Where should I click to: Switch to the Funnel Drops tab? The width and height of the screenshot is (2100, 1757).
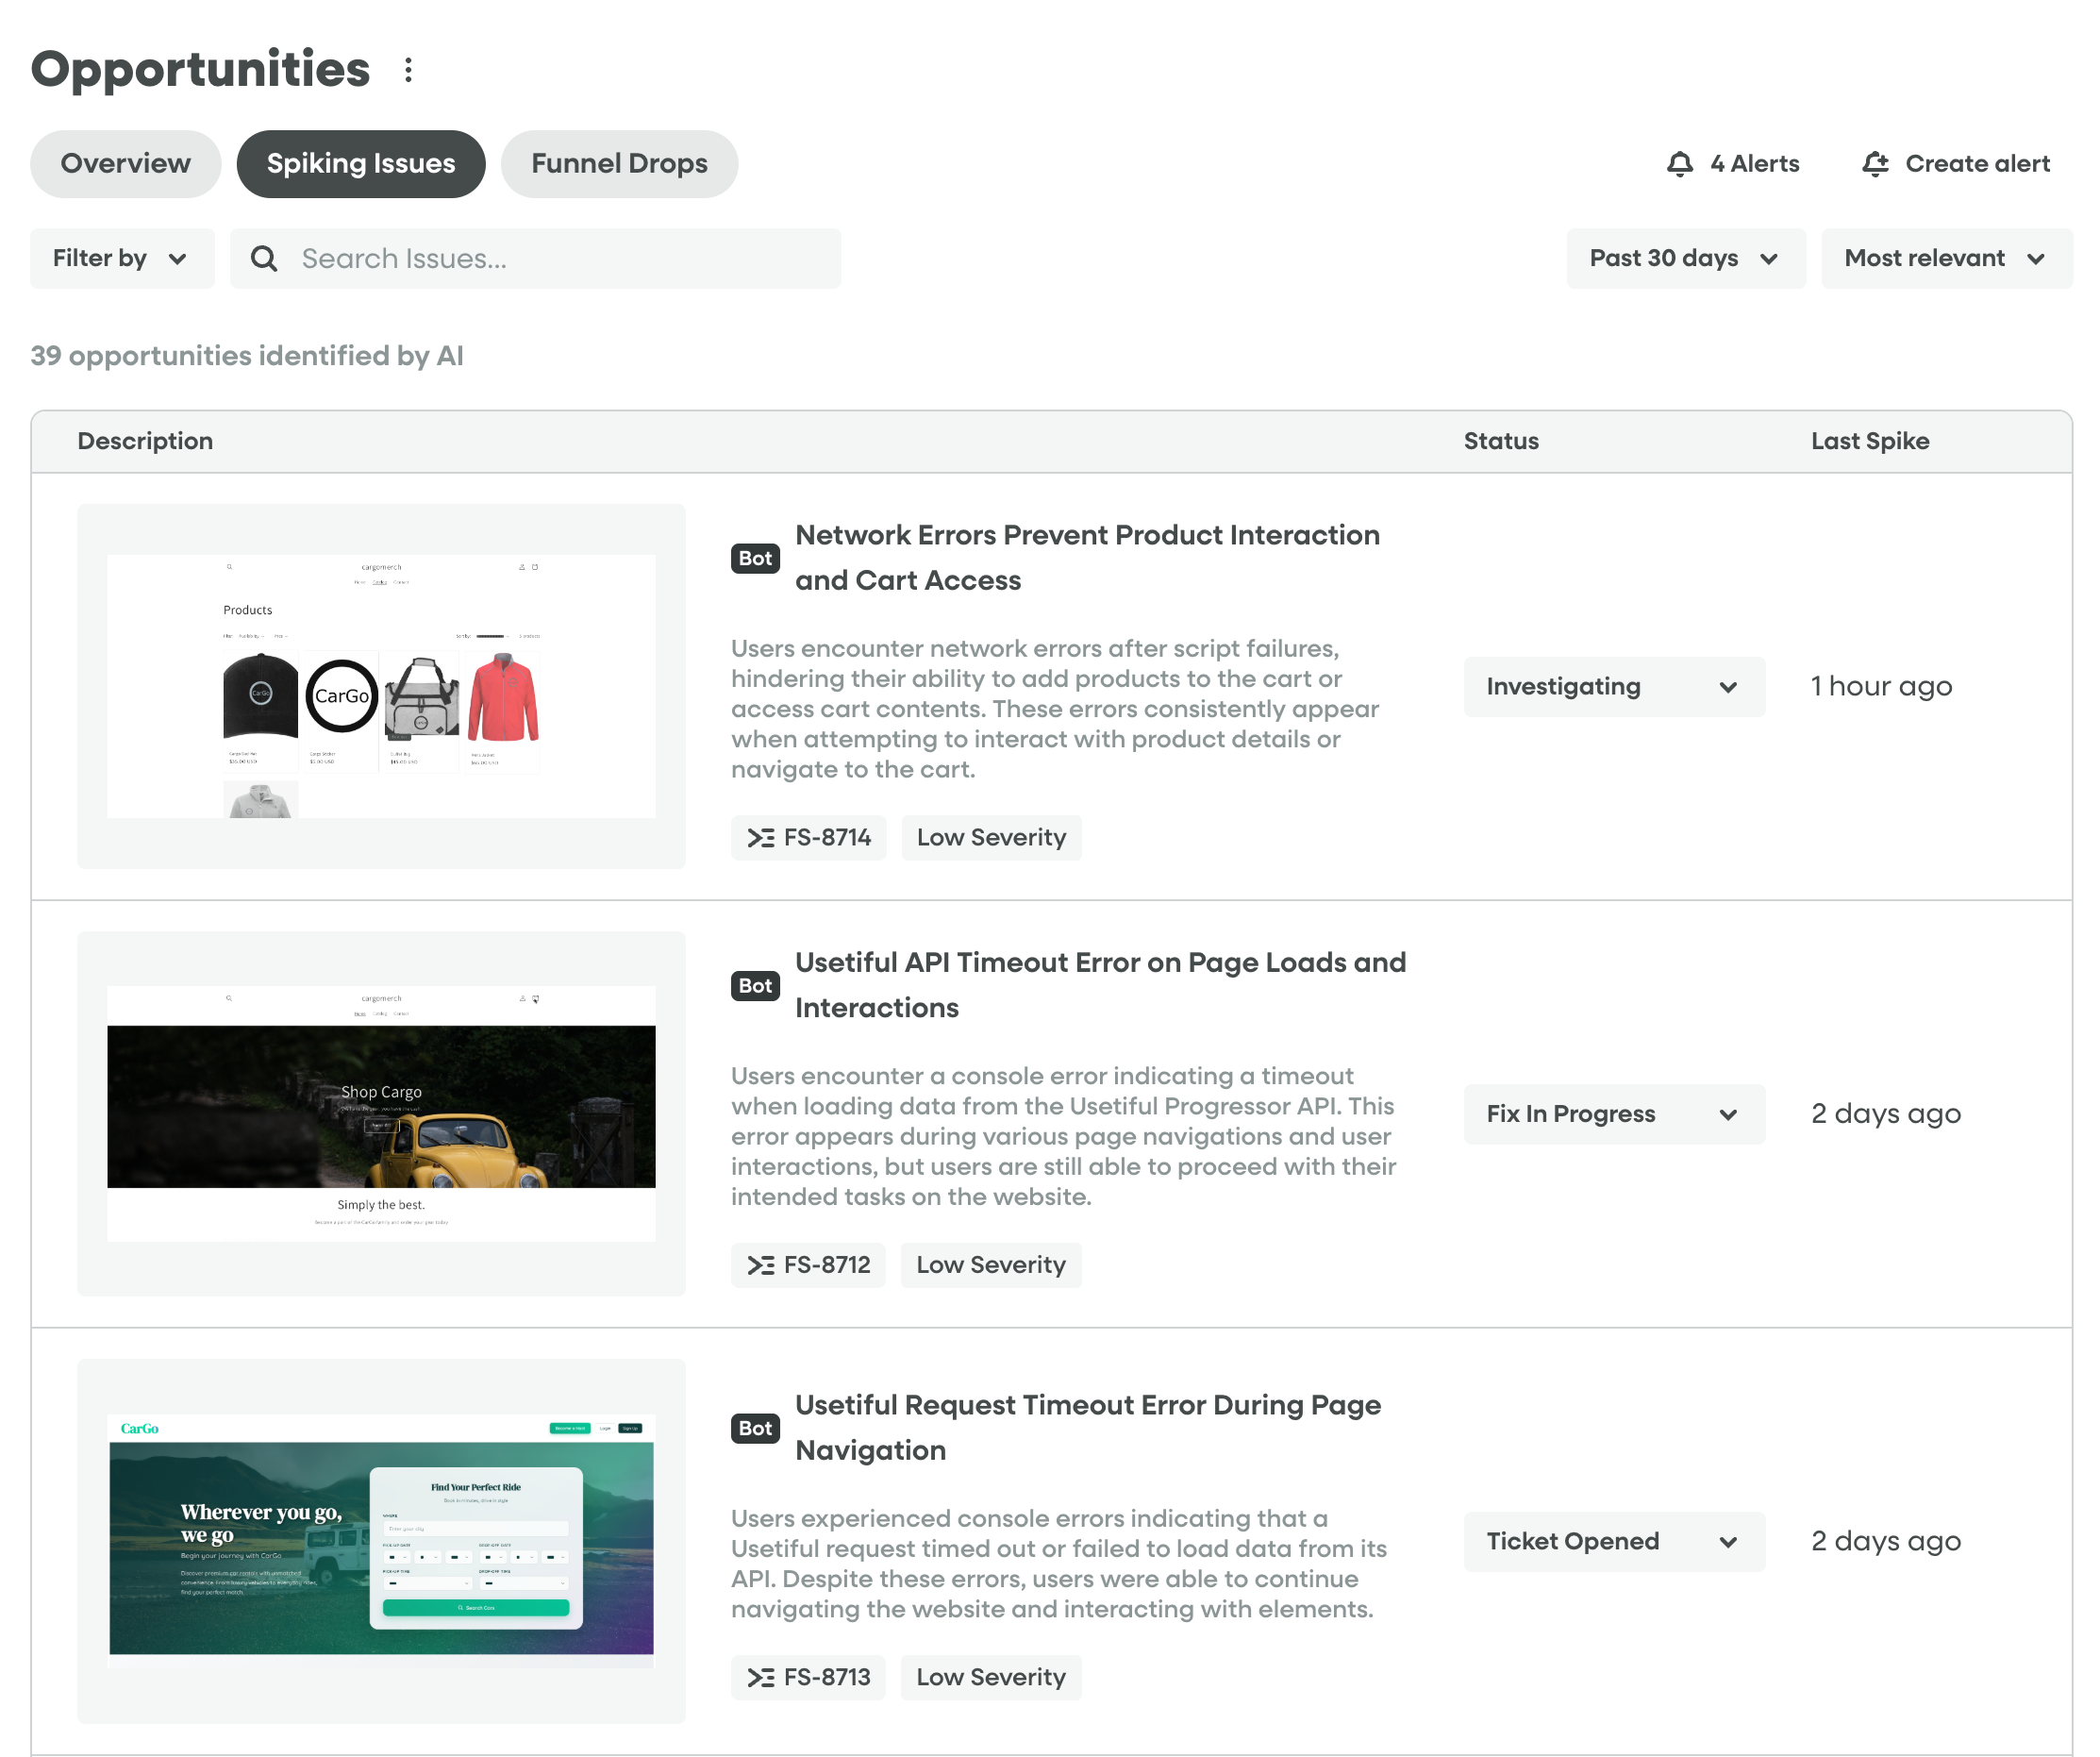pos(619,164)
